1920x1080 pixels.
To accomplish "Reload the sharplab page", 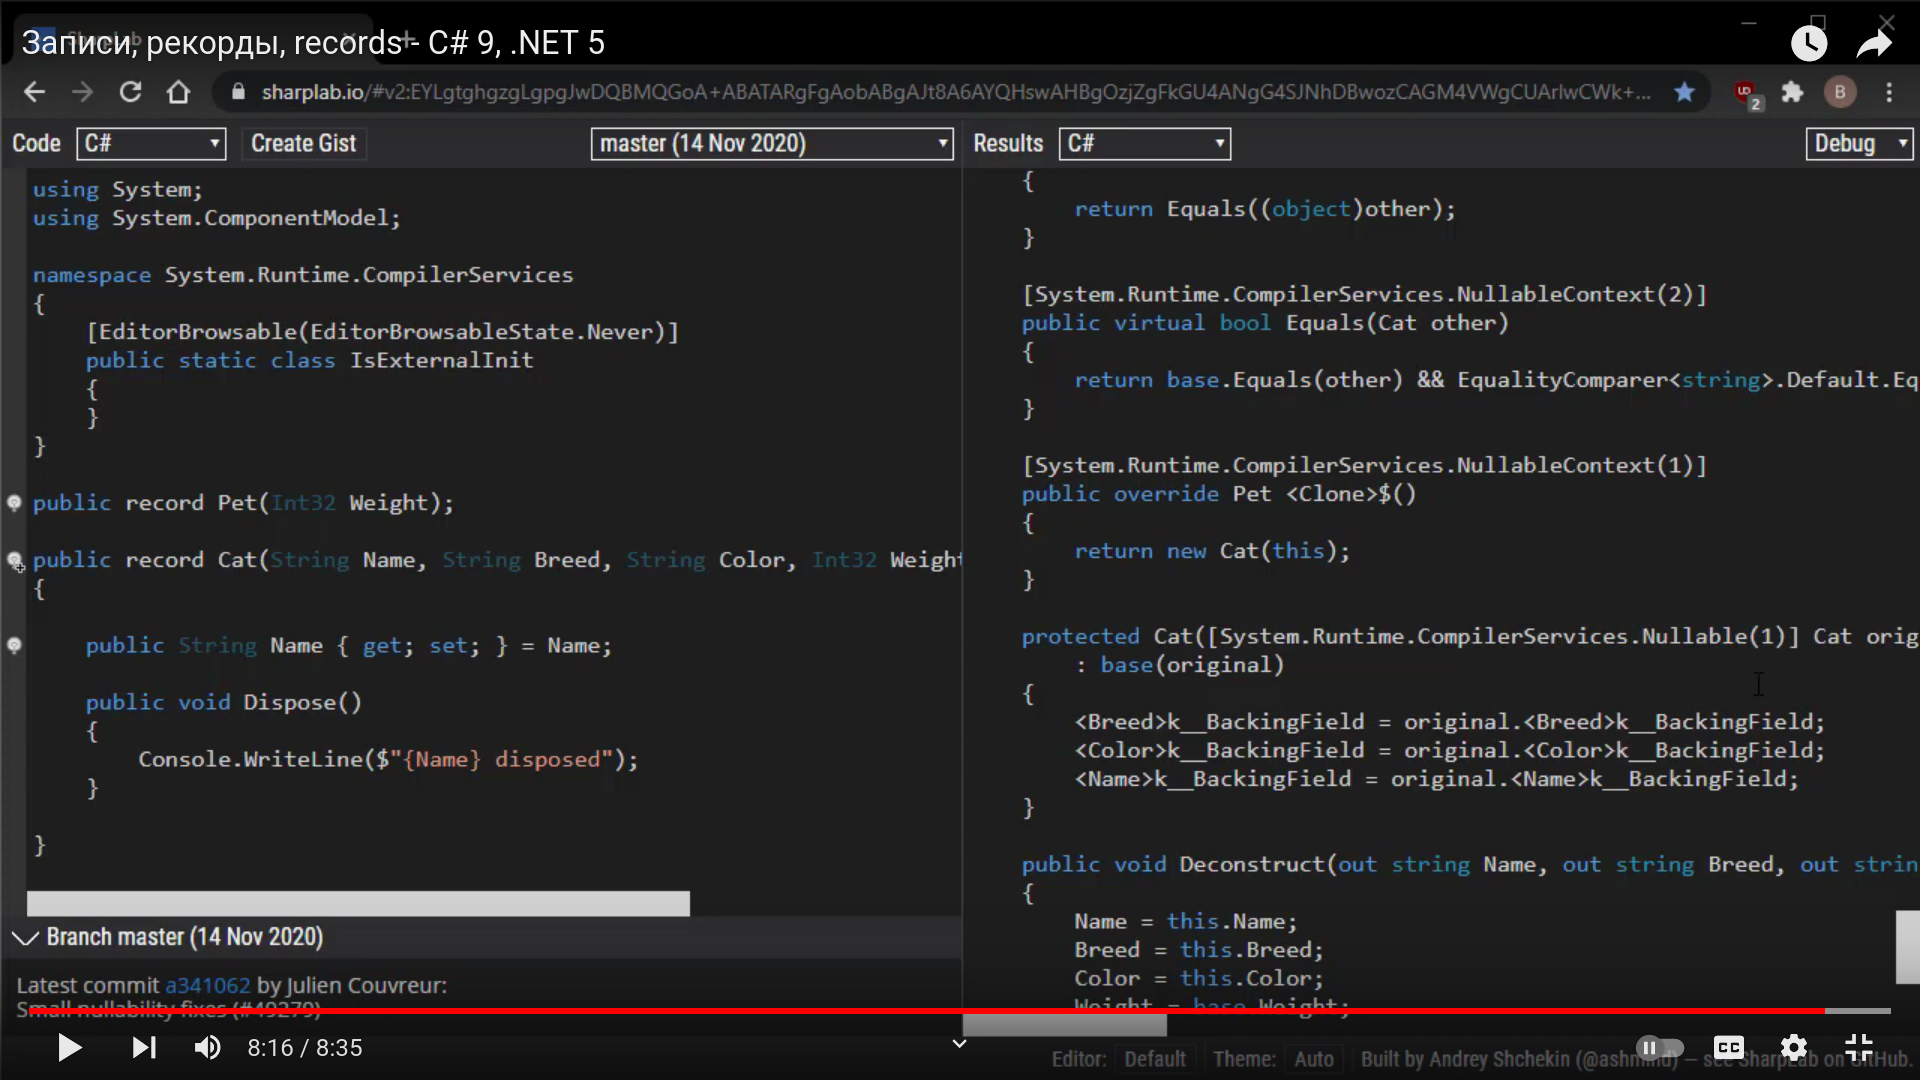I will pyautogui.click(x=130, y=92).
